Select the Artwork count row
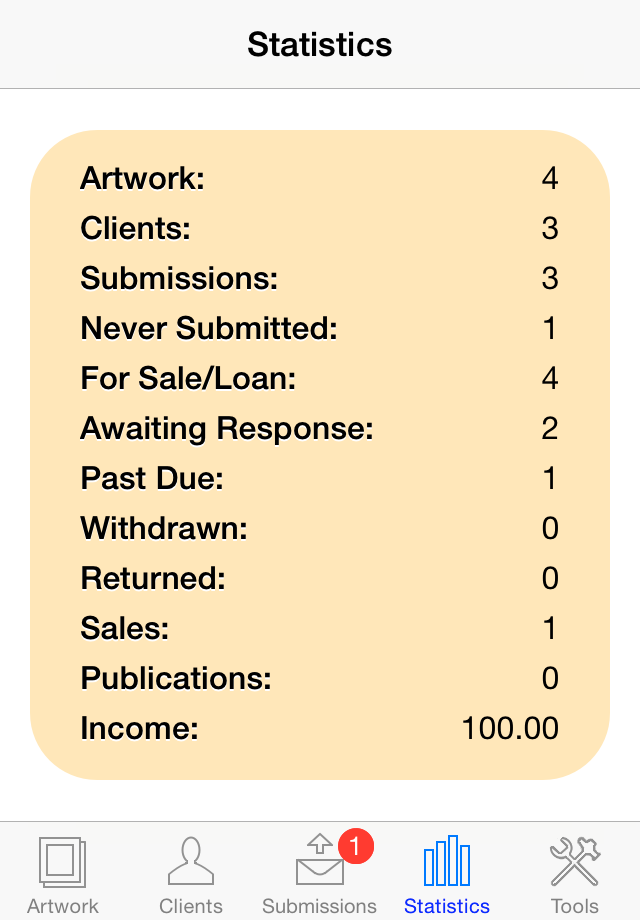Viewport: 640px width, 920px height. (320, 178)
